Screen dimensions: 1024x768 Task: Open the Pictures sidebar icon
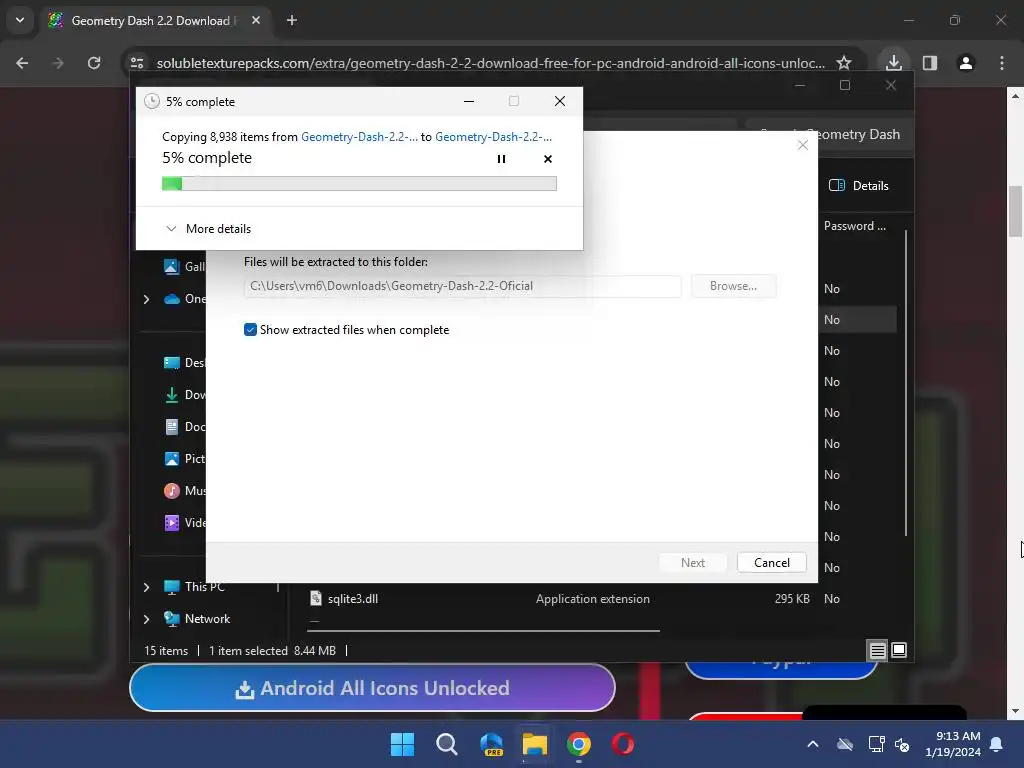point(172,458)
